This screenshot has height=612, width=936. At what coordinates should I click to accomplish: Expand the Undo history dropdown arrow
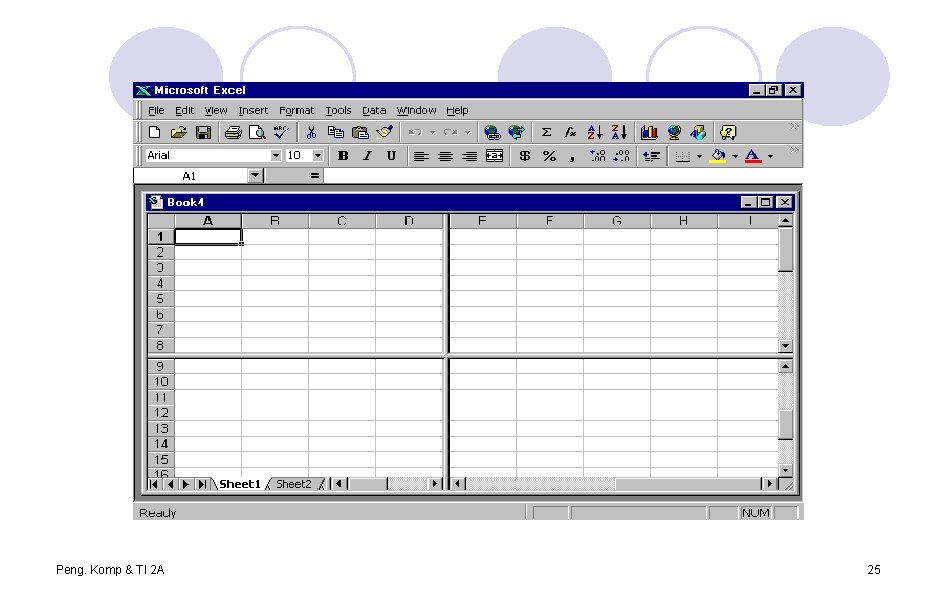coord(432,133)
